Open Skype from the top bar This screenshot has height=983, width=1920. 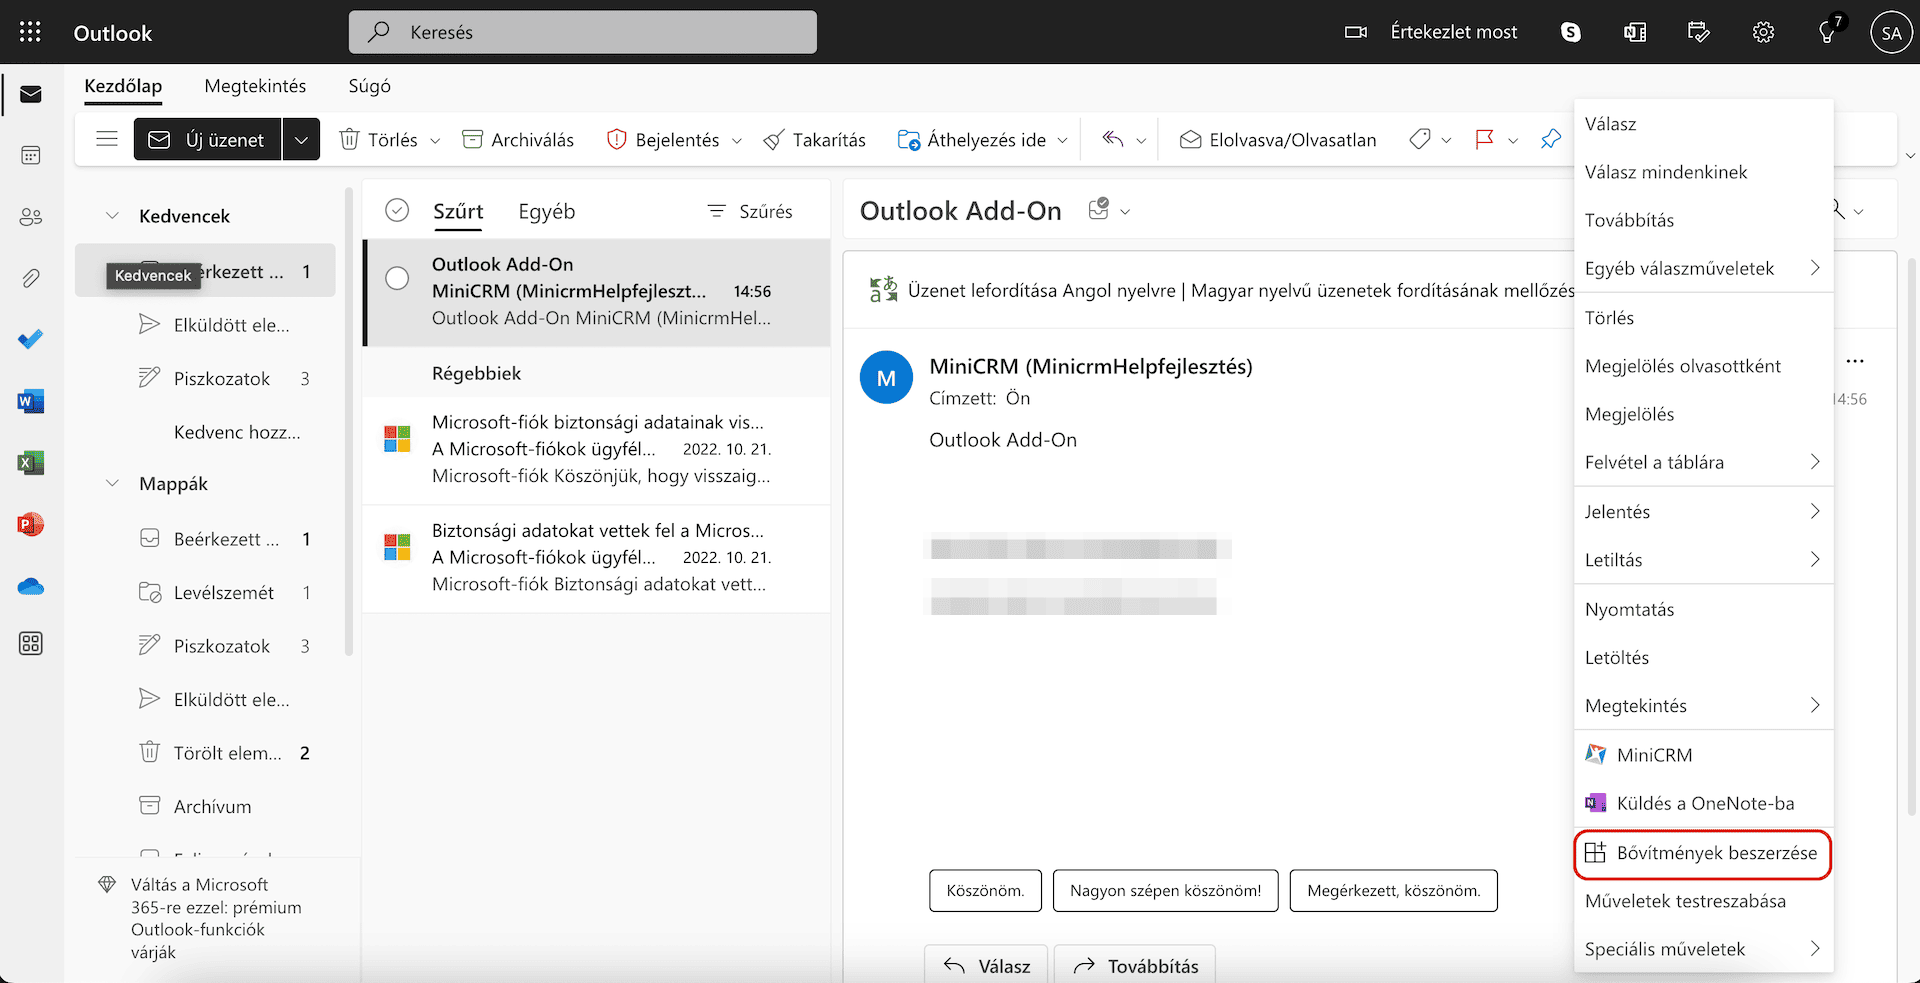pyautogui.click(x=1570, y=31)
